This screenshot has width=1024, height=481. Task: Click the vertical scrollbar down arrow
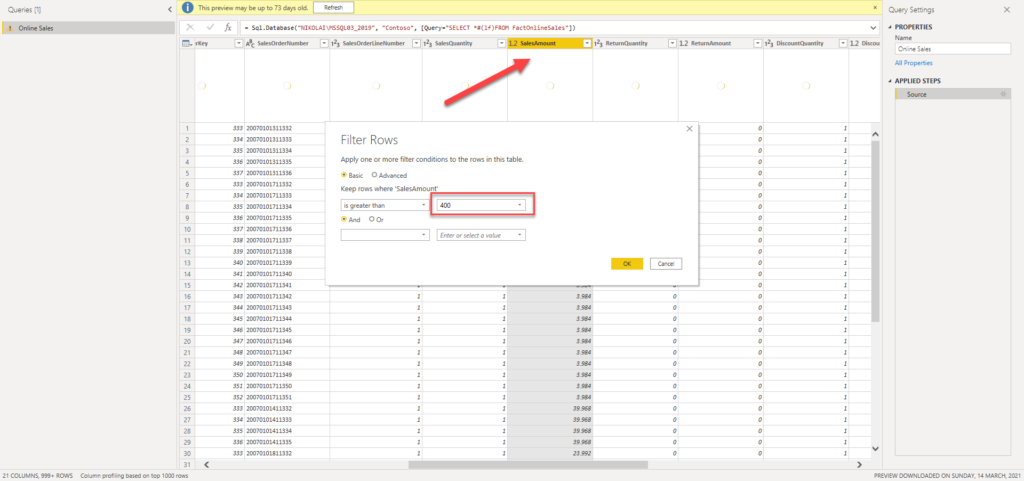click(876, 448)
